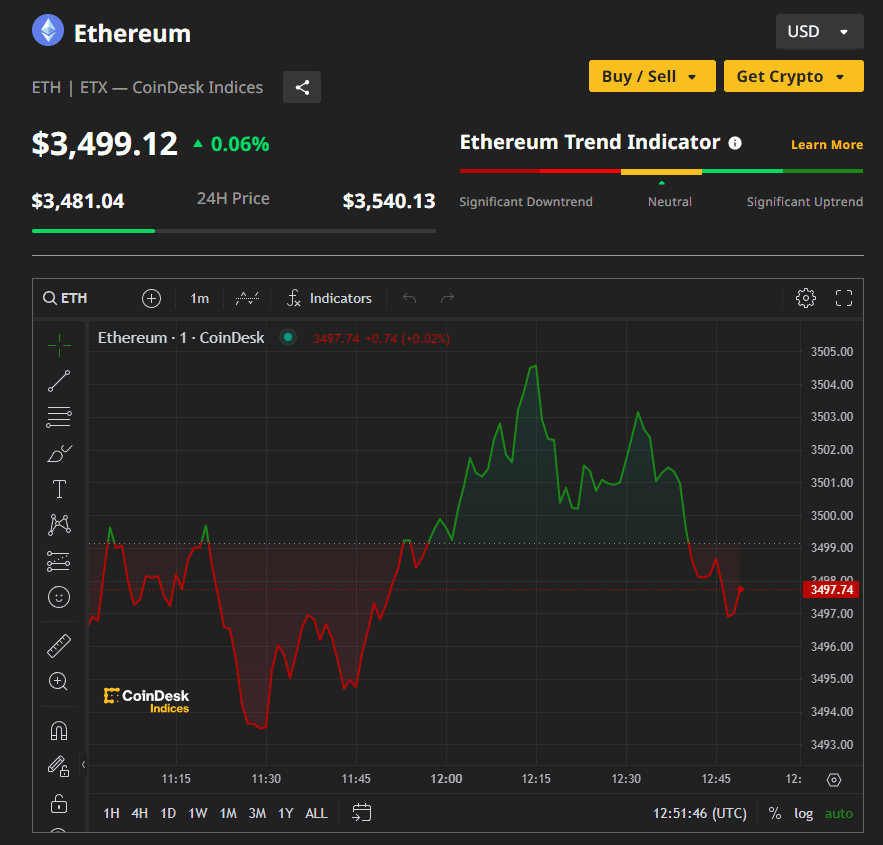Open the 1m interval dropdown

click(199, 298)
